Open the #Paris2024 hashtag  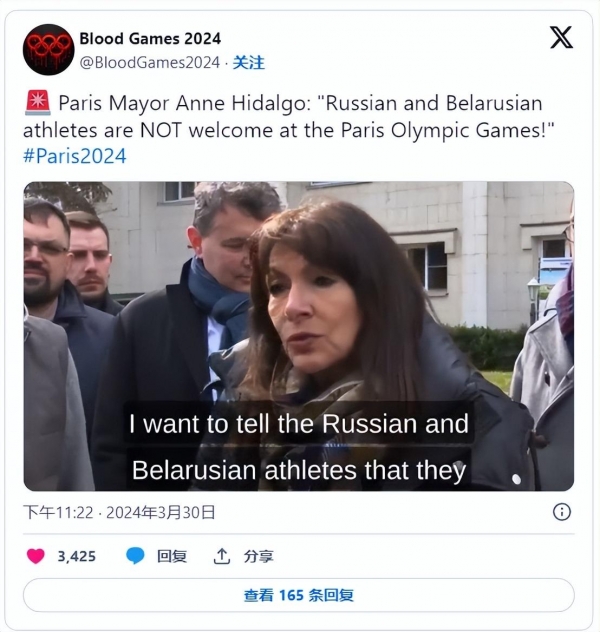tap(75, 156)
